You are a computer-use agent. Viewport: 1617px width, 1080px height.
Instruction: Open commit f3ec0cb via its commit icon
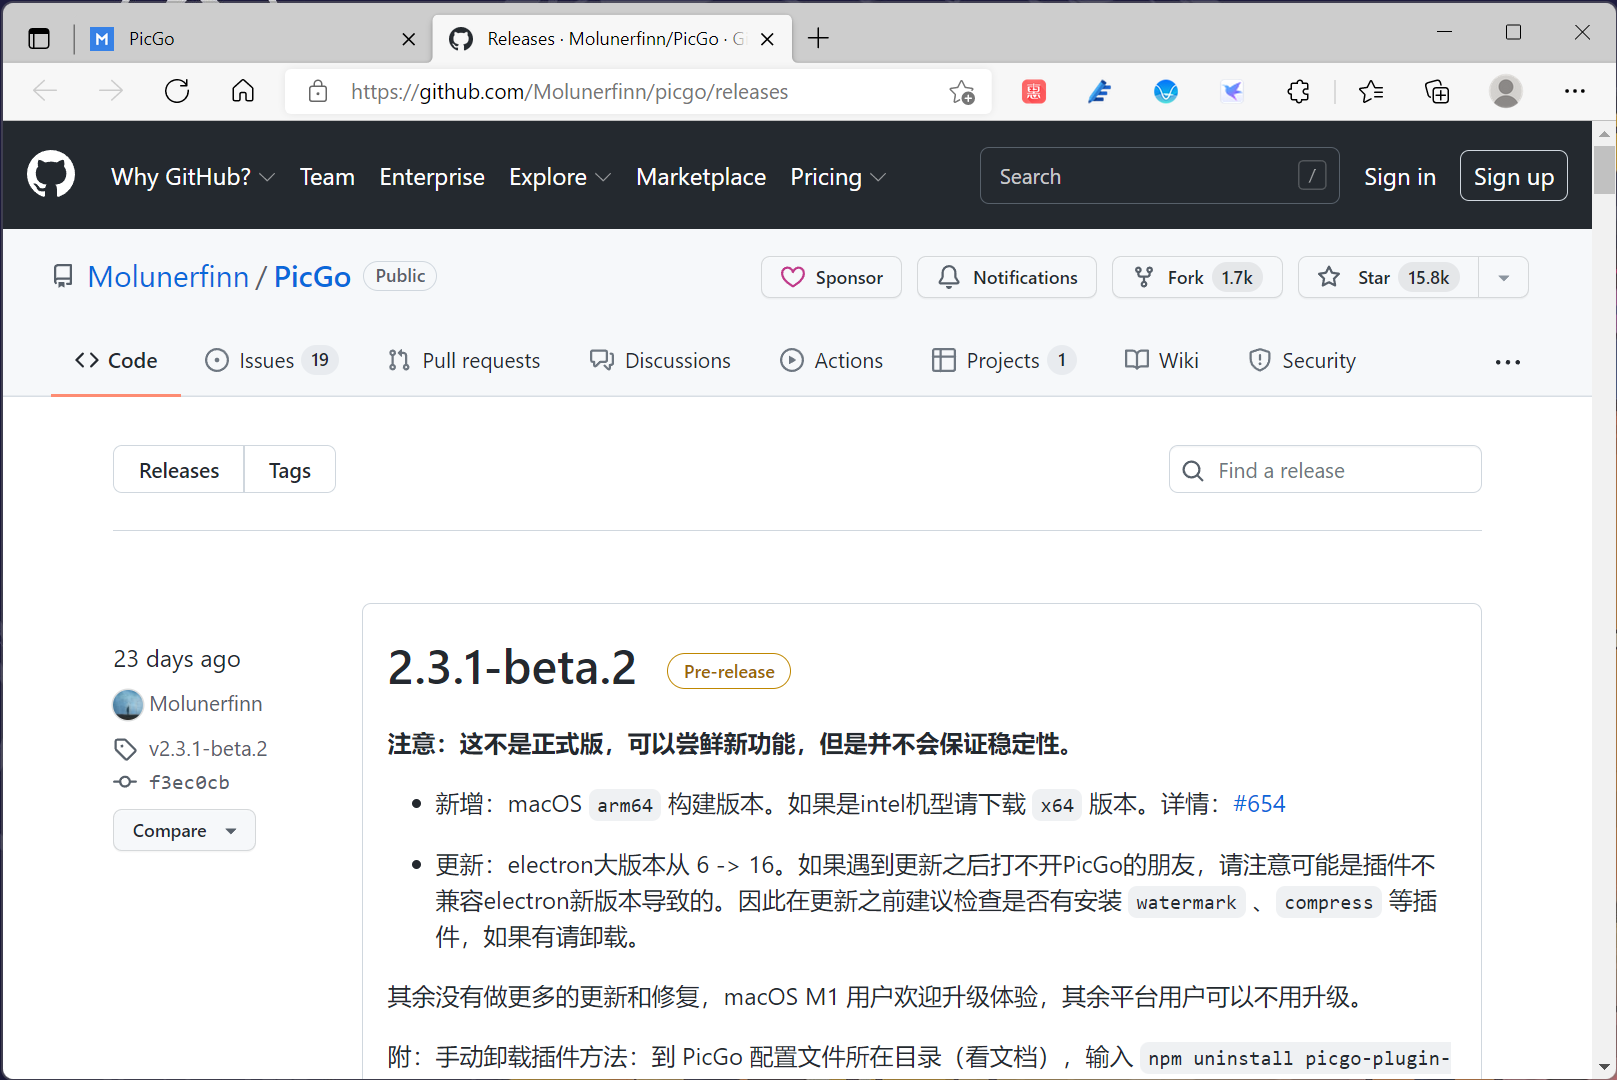pos(124,782)
